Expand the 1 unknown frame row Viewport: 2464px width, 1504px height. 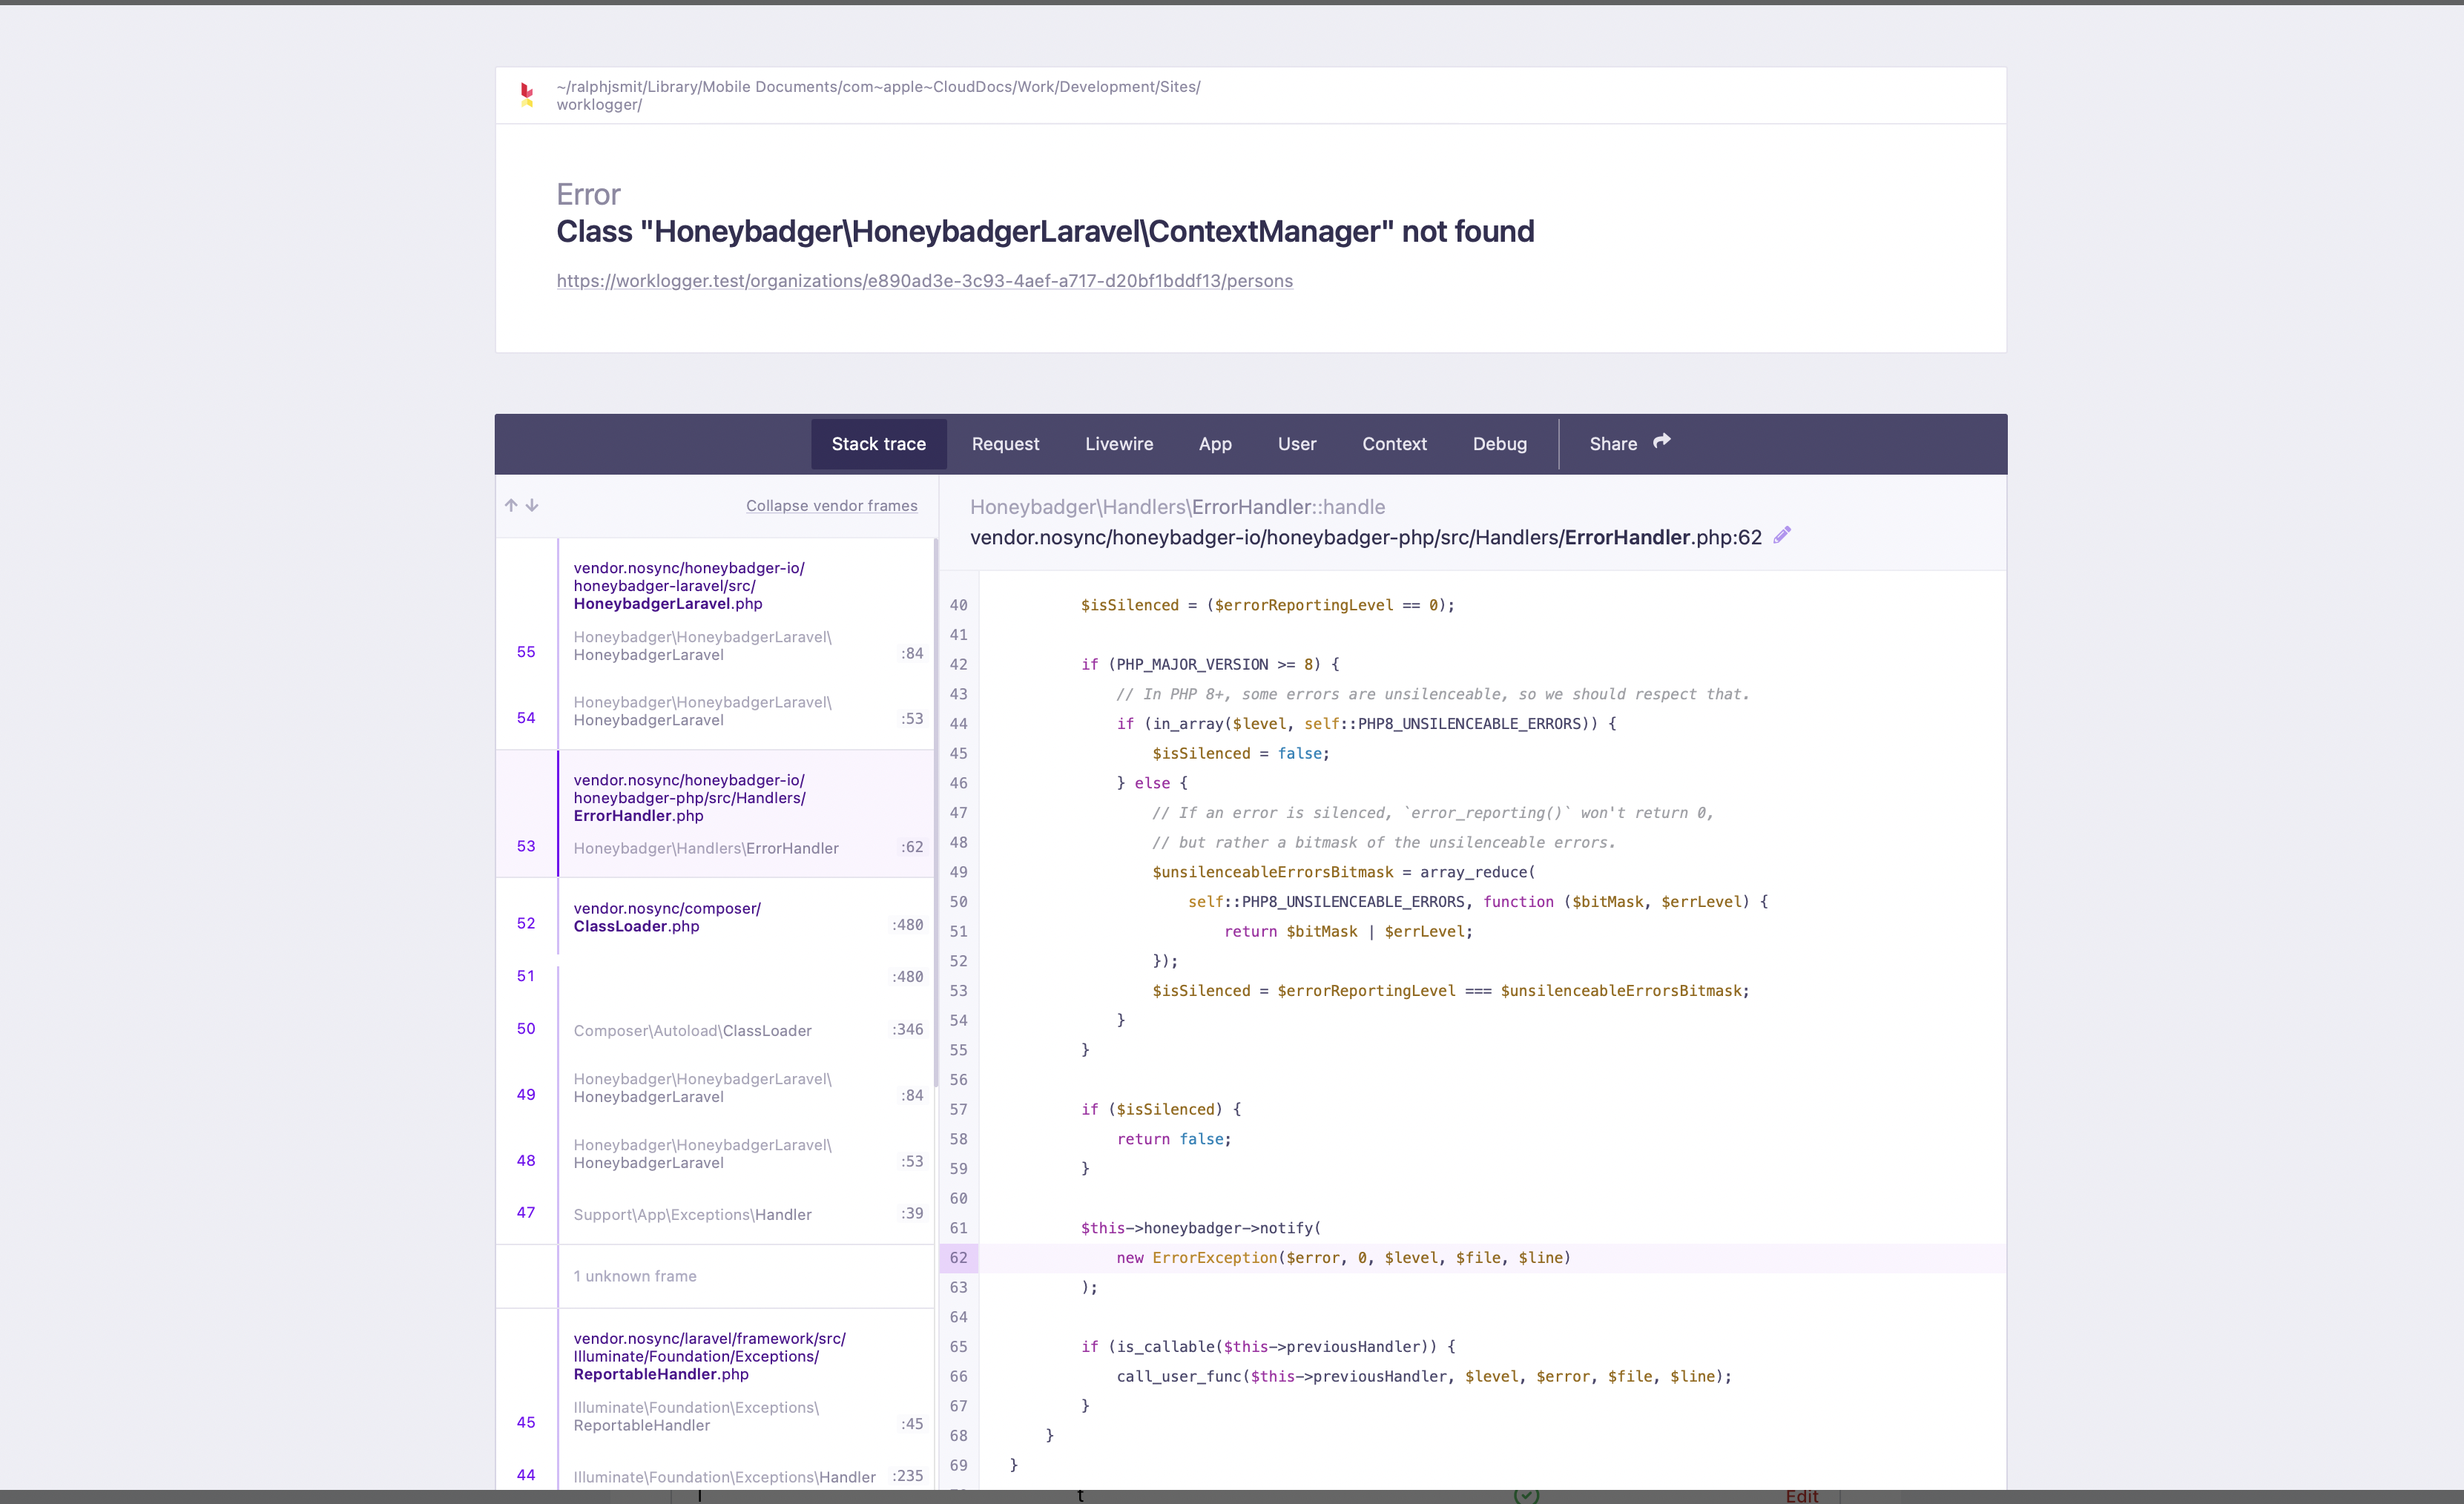pyautogui.click(x=635, y=1276)
